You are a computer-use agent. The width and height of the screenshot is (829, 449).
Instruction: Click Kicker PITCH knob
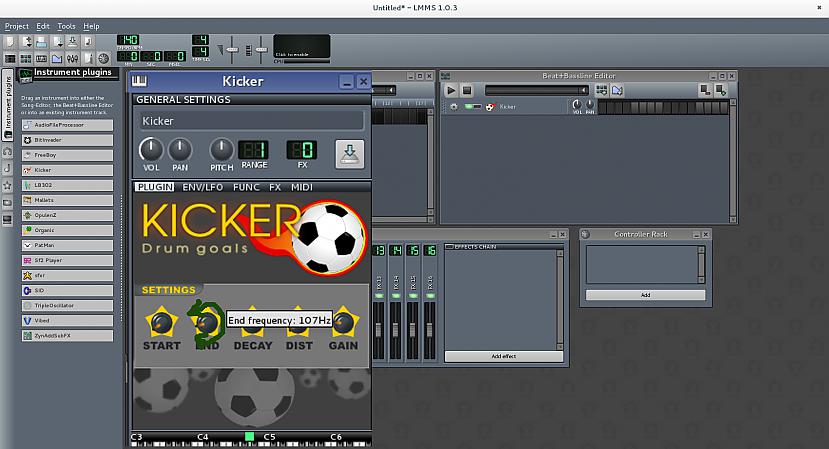coord(221,150)
